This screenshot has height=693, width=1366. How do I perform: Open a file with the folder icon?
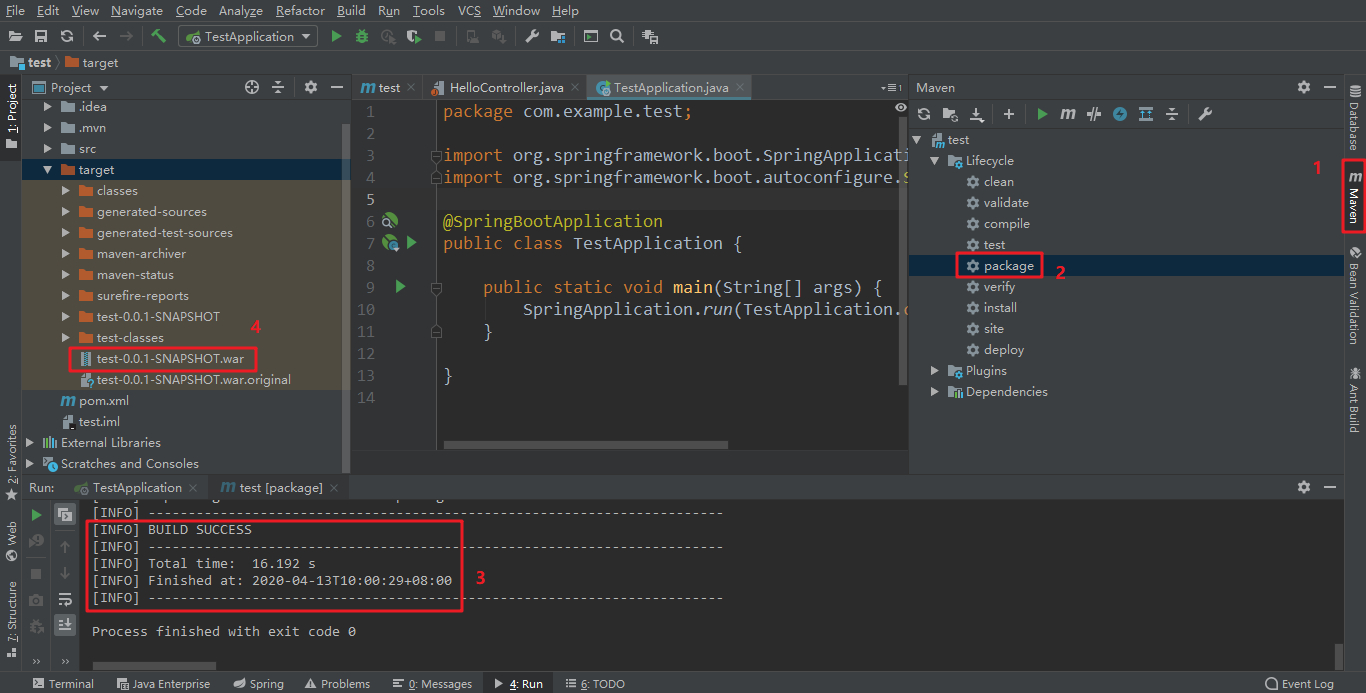click(15, 36)
